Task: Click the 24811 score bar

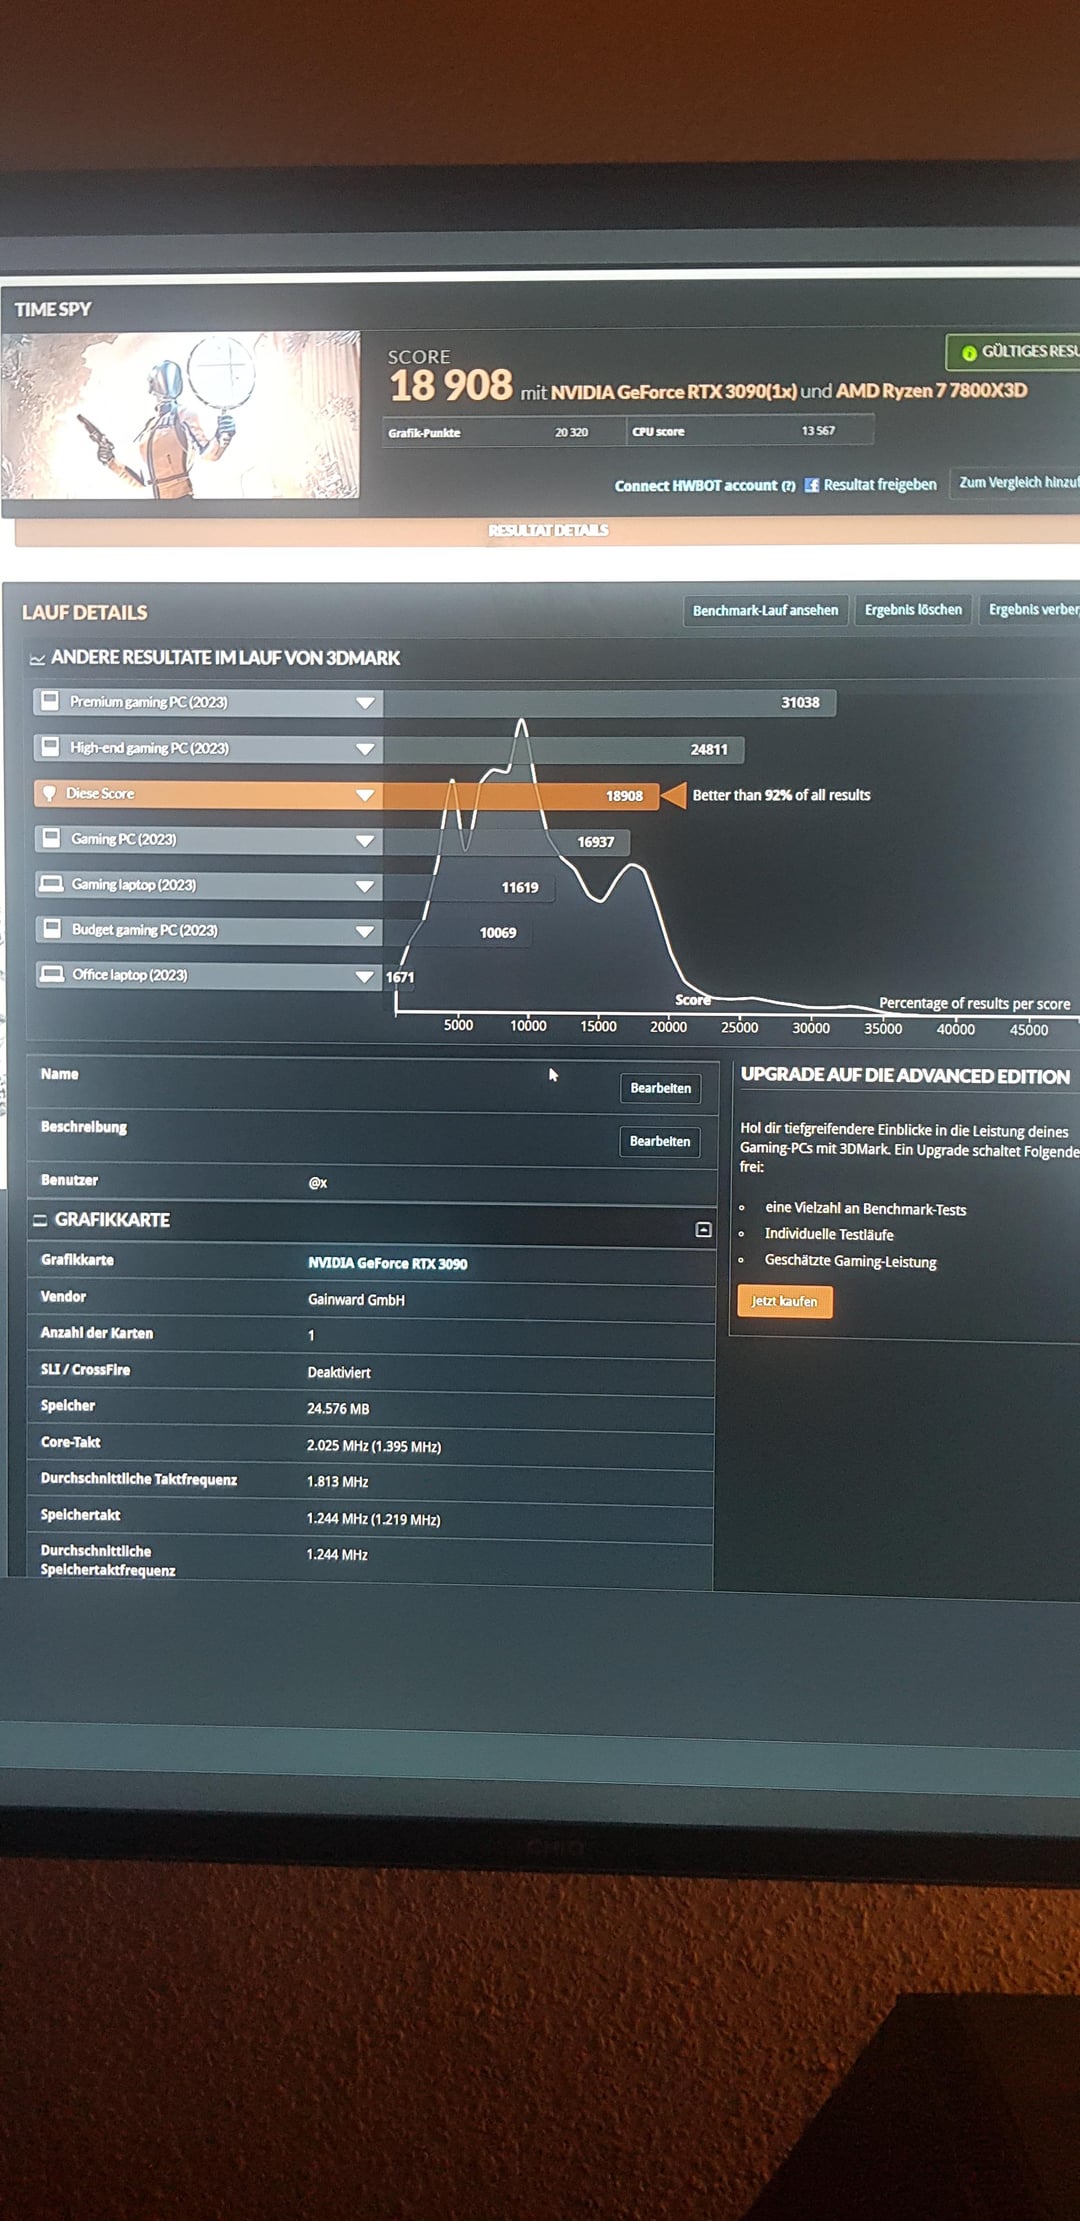Action: coord(563,749)
